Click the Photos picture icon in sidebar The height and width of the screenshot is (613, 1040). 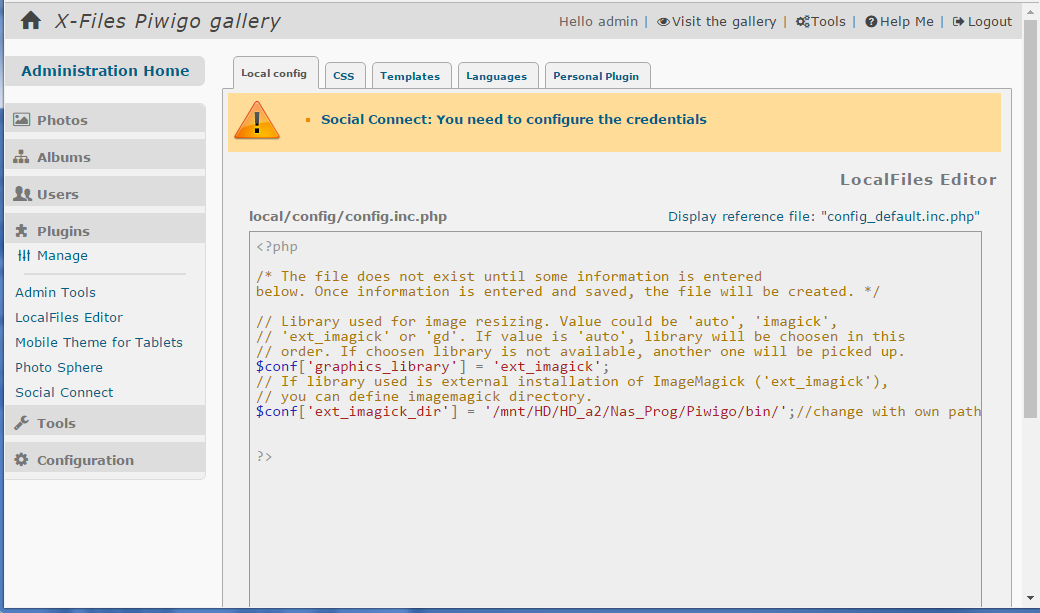21,120
